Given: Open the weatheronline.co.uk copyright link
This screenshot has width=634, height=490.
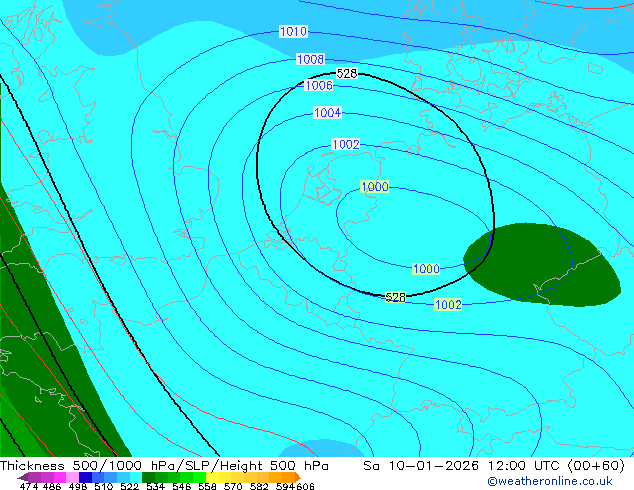Looking at the screenshot, I should point(550,481).
